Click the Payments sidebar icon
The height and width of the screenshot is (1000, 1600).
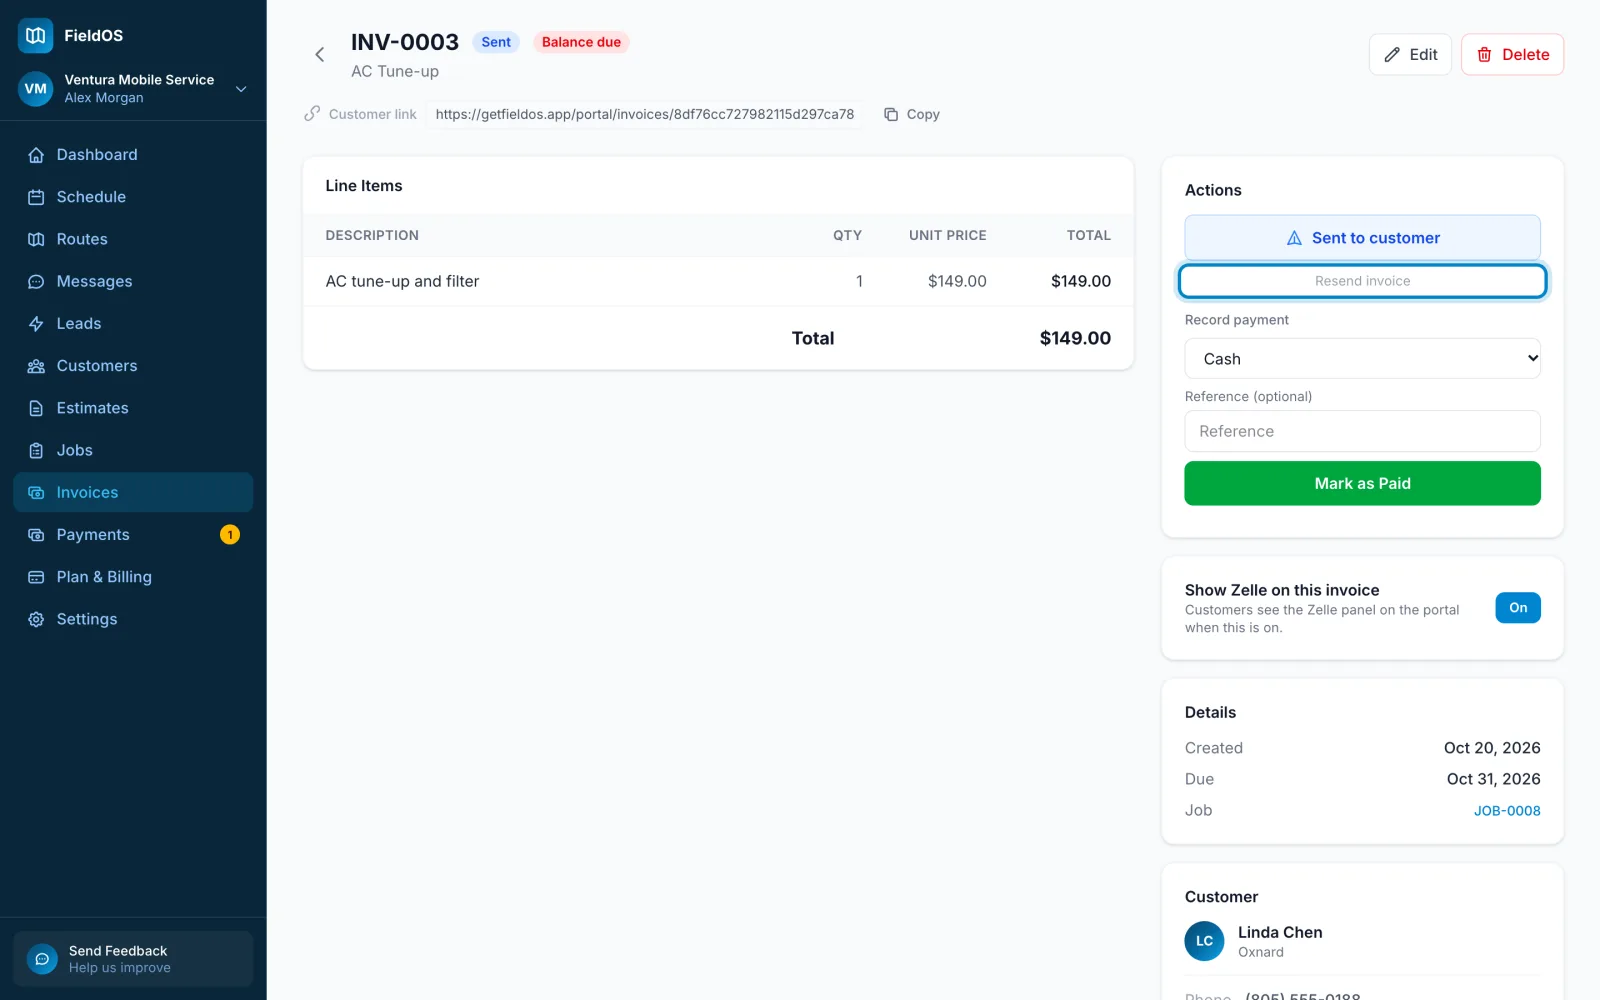[x=36, y=535]
